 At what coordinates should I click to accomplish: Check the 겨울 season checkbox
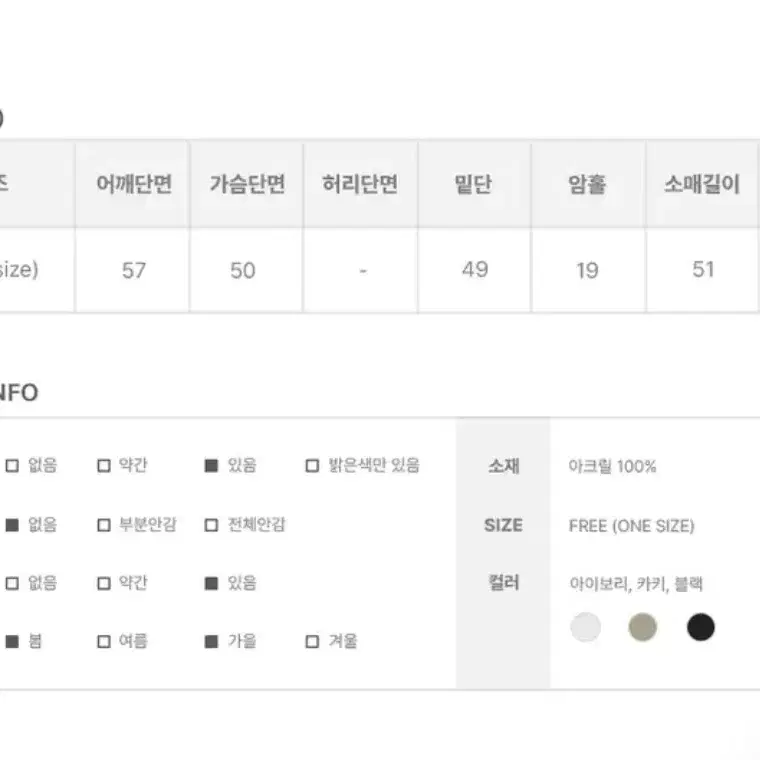click(x=312, y=642)
